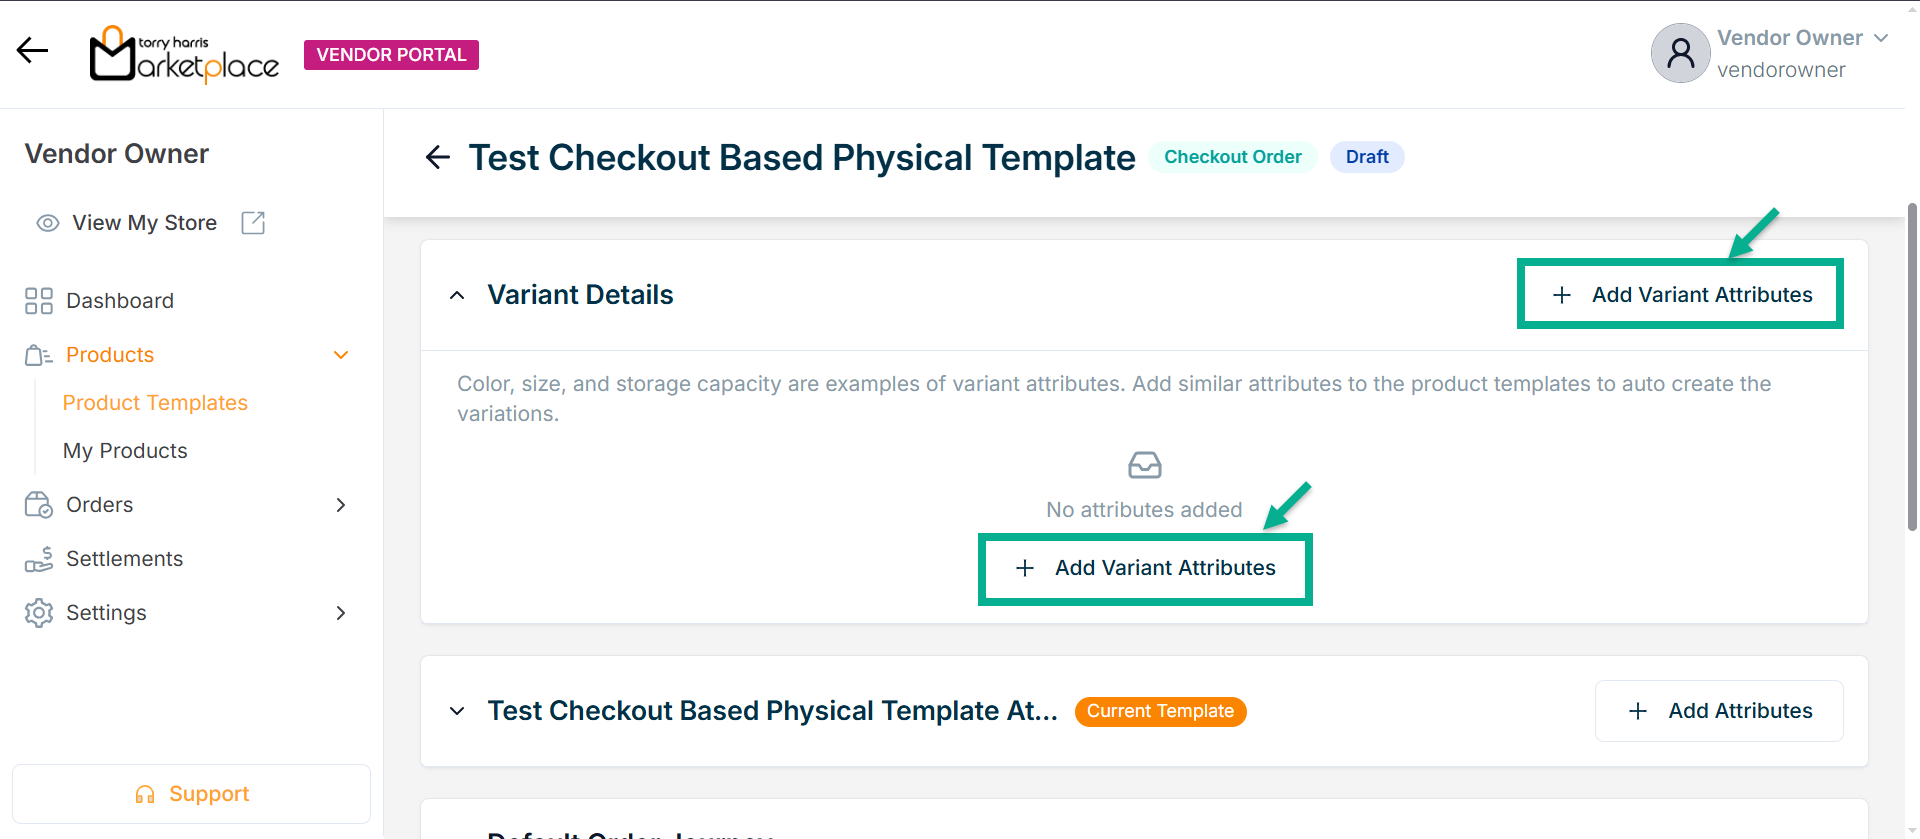Select Product Templates in sidebar
1920x839 pixels.
155,403
